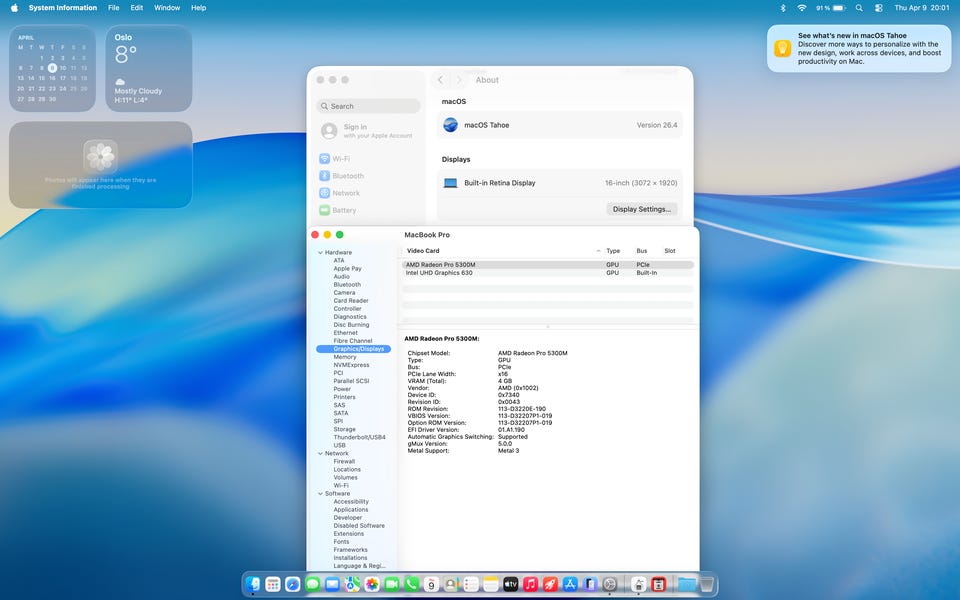Select Network in System Settings sidebar
Image resolution: width=960 pixels, height=600 pixels.
pyautogui.click(x=339, y=193)
